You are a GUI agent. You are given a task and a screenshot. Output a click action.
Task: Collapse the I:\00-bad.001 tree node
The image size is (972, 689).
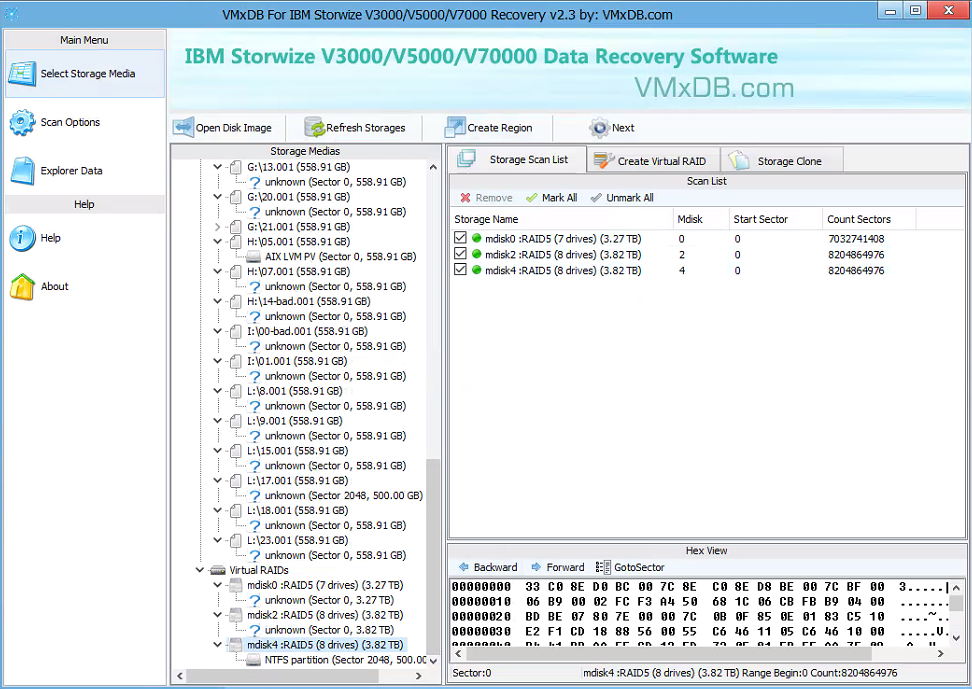point(218,331)
